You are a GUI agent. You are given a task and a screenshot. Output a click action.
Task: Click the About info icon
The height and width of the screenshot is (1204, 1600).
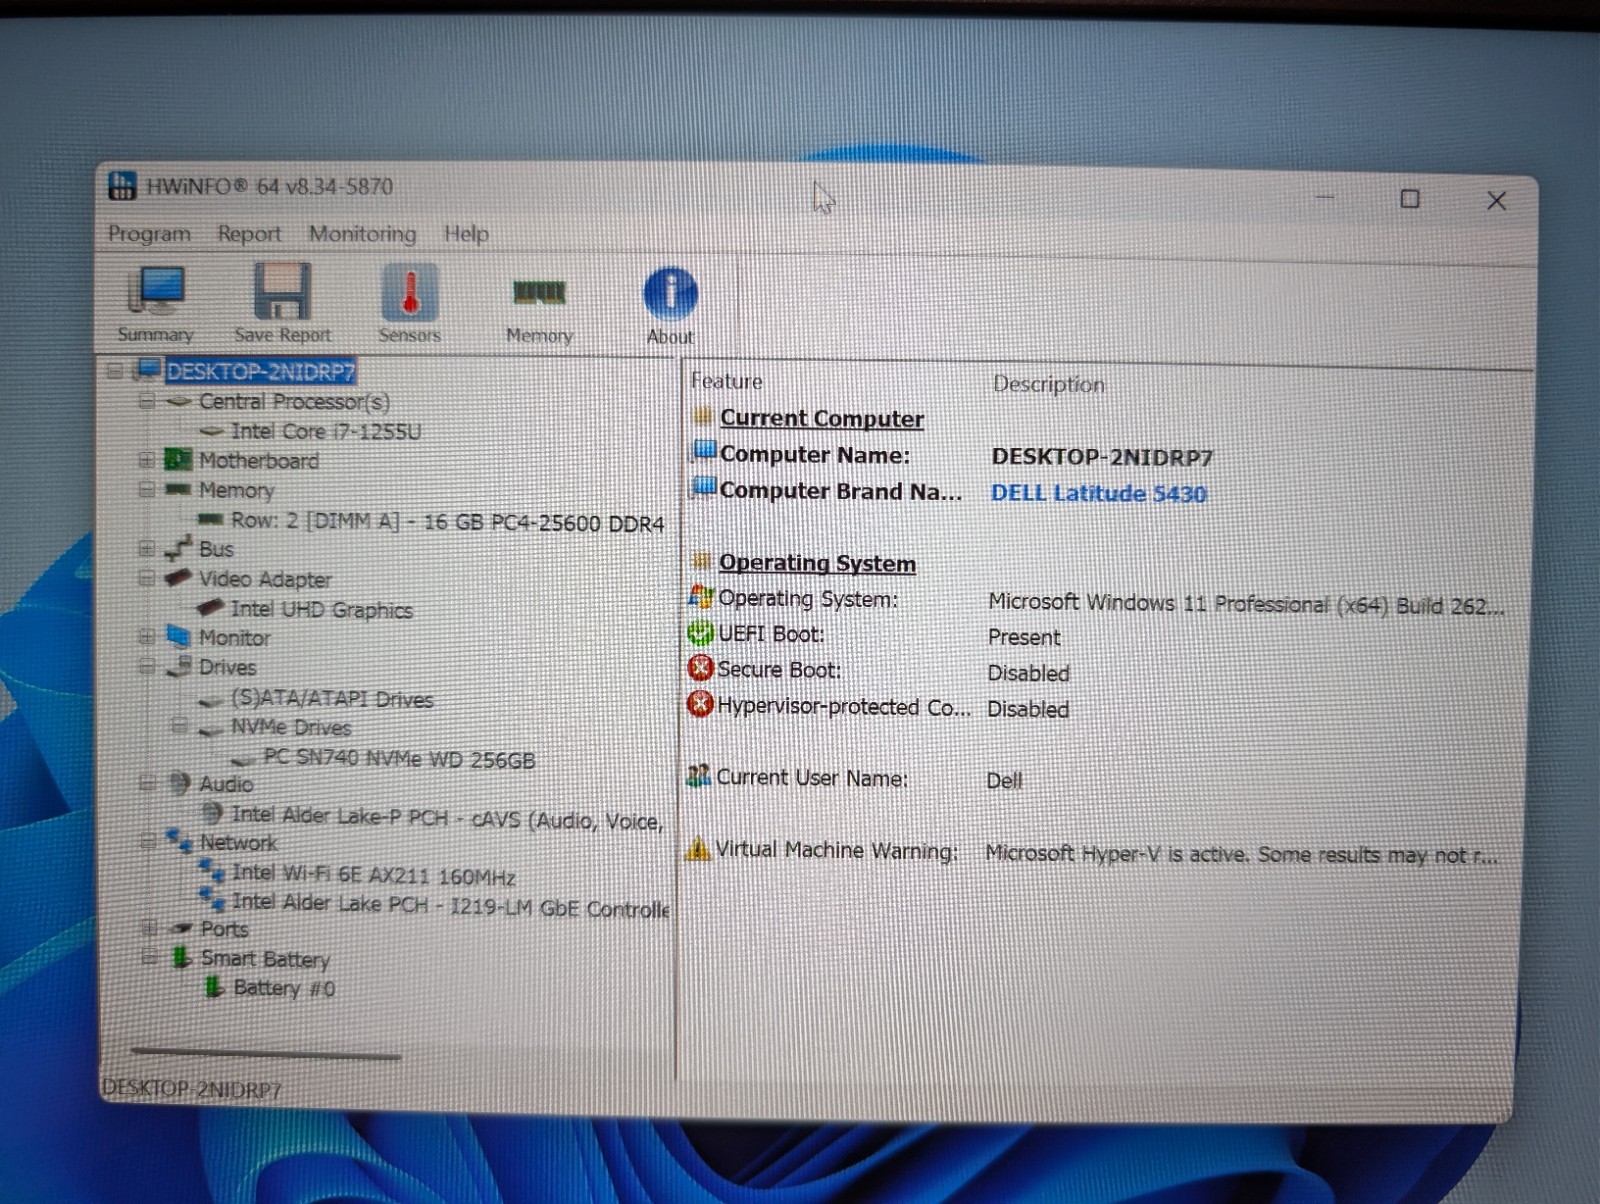coord(670,293)
